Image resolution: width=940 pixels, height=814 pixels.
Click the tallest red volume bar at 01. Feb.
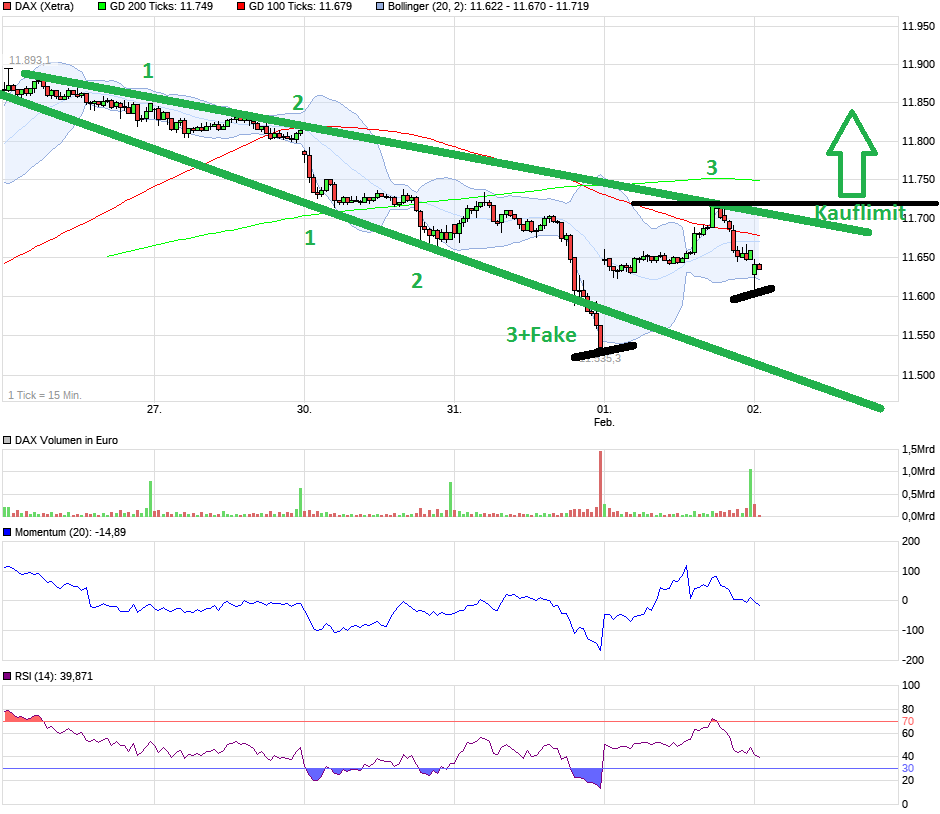click(x=600, y=484)
